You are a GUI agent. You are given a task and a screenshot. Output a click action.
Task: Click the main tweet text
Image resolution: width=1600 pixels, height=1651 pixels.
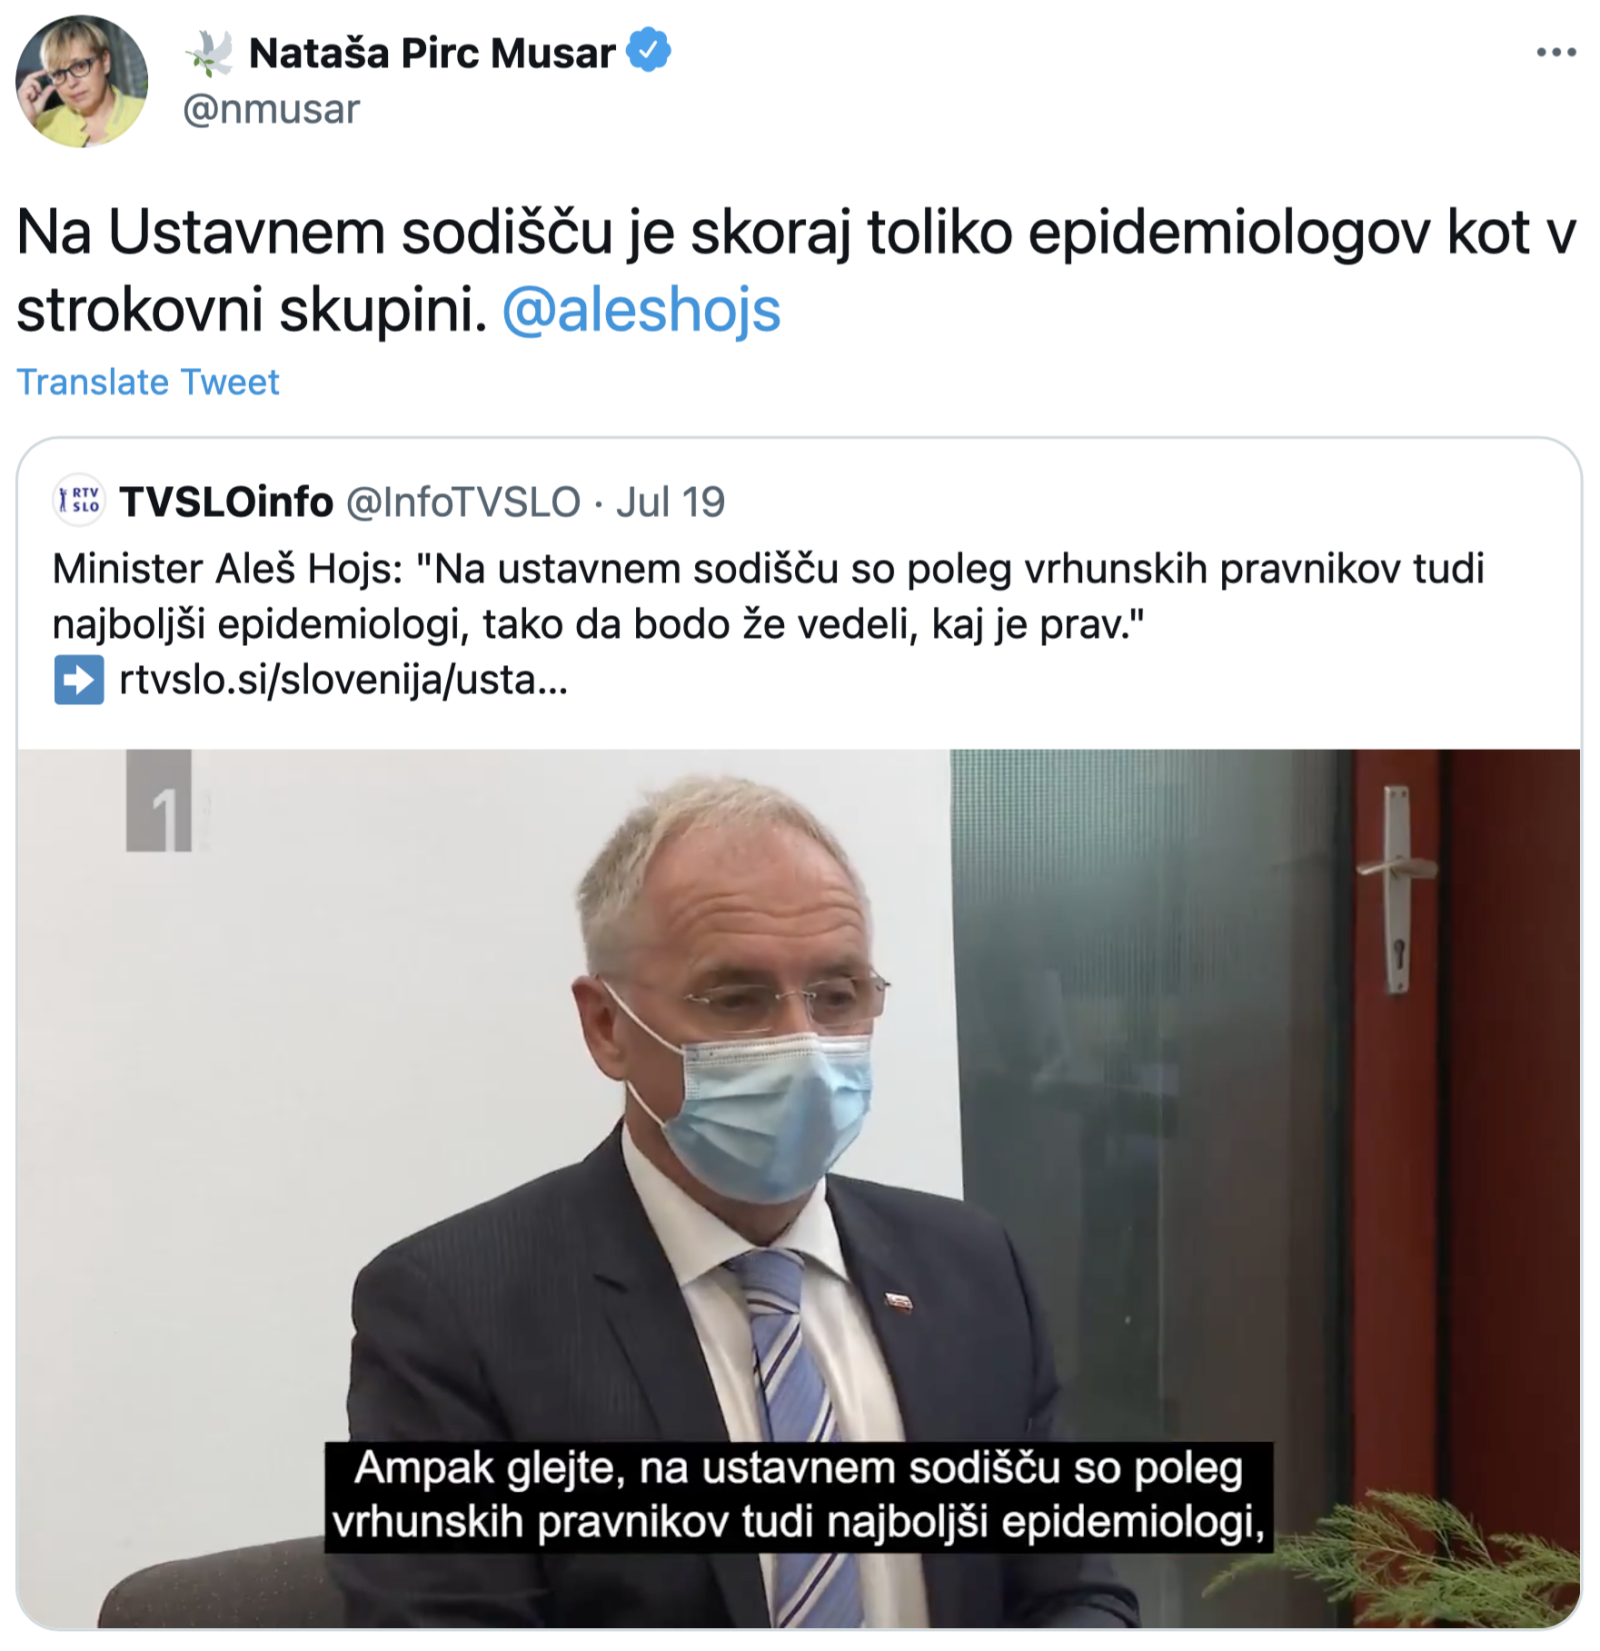[x=796, y=271]
